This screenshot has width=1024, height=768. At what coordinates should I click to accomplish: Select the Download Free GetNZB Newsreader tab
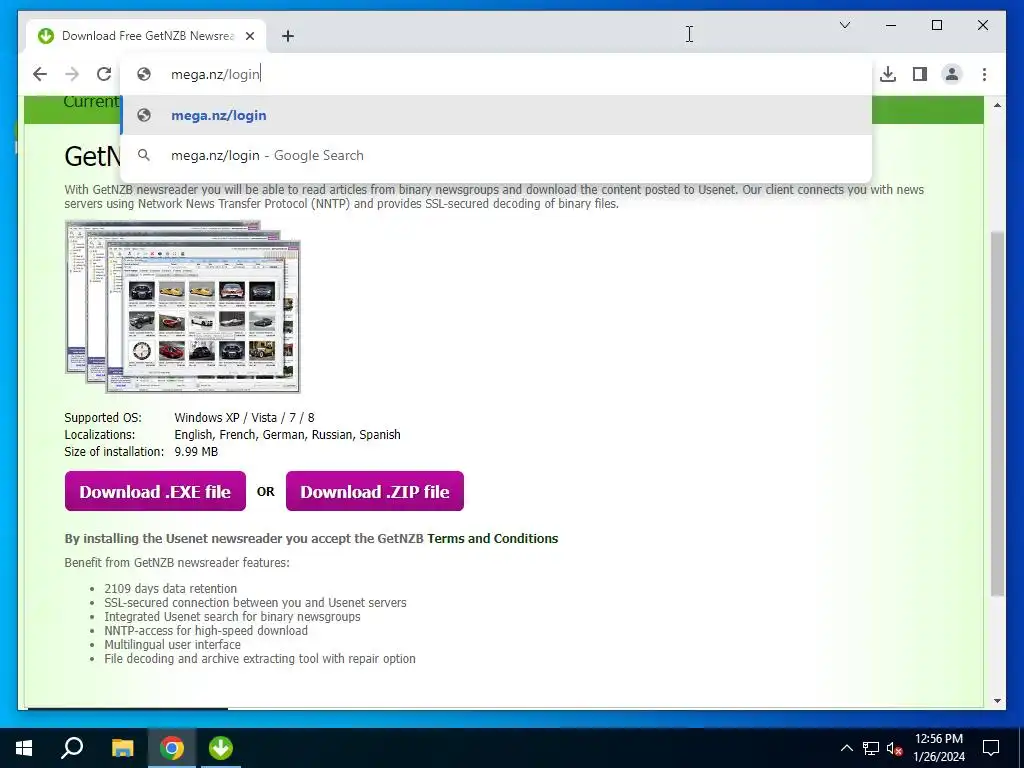147,36
